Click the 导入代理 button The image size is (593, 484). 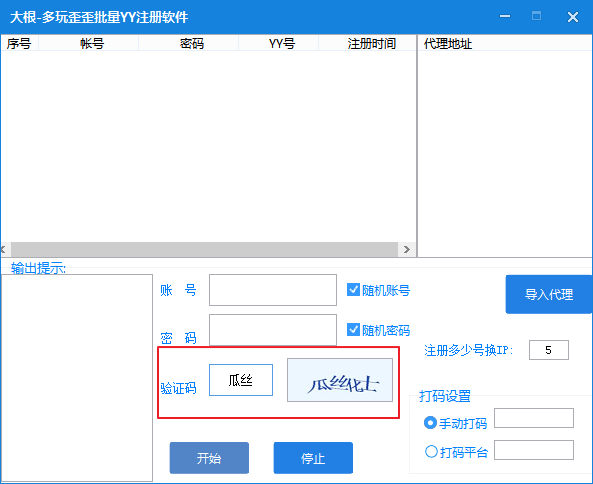[x=549, y=294]
